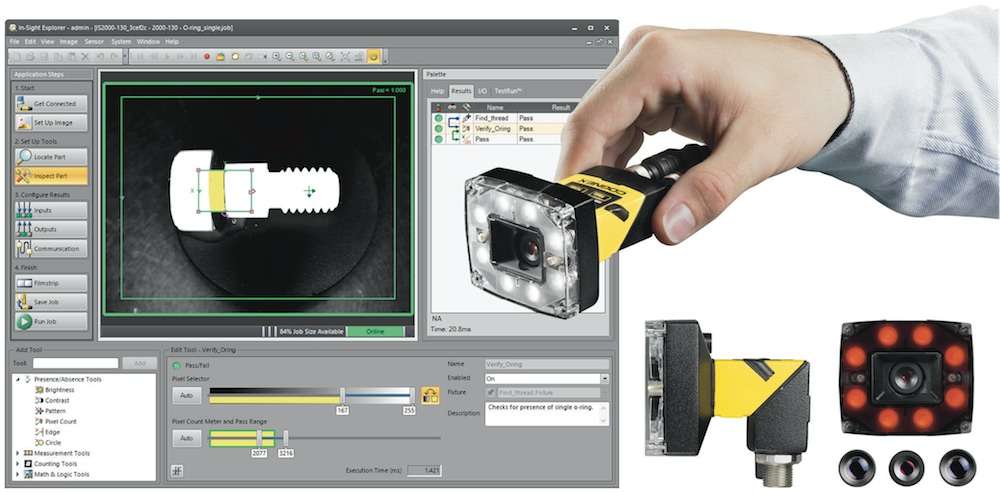Click the zoom out magnifier icon
This screenshot has height=493, width=1000.
pos(290,57)
